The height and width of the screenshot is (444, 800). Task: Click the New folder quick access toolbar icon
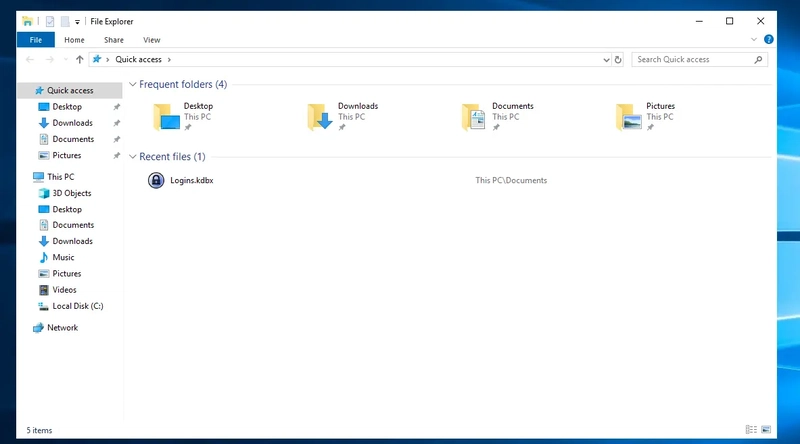pos(65,21)
